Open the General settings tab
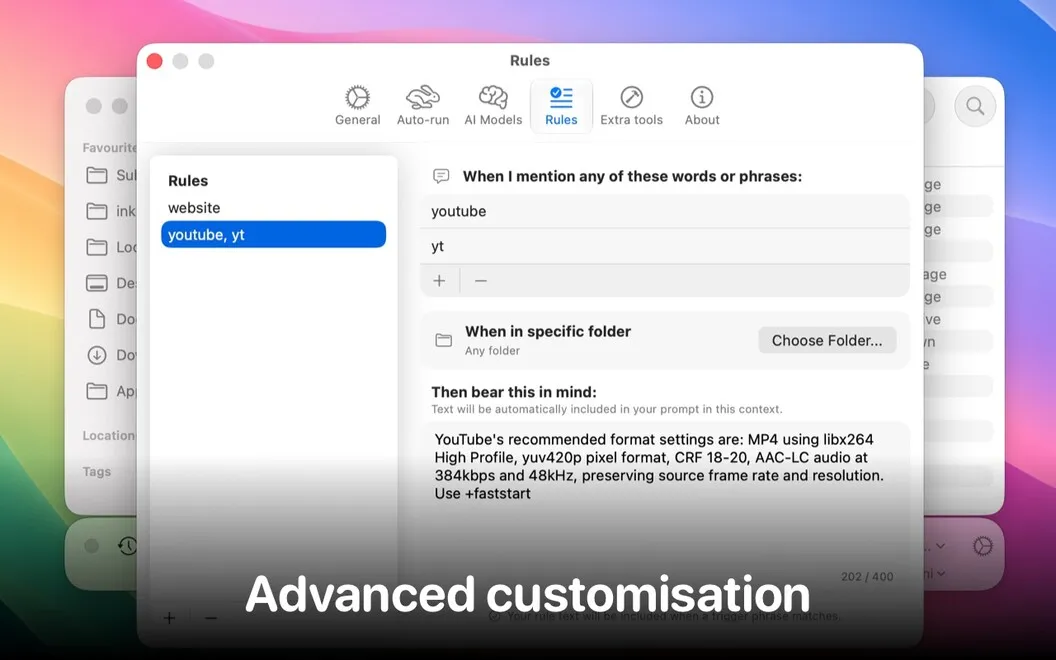The width and height of the screenshot is (1056, 660). (x=358, y=106)
